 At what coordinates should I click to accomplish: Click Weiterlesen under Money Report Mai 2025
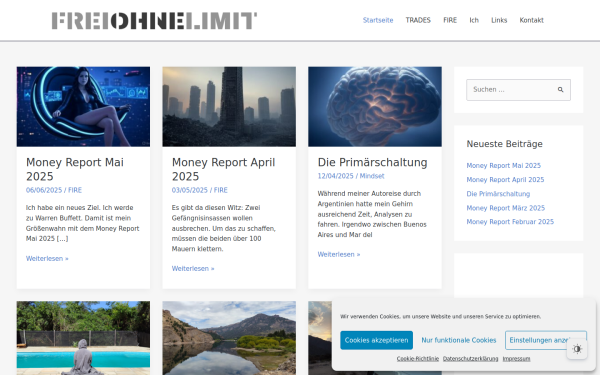coord(47,259)
